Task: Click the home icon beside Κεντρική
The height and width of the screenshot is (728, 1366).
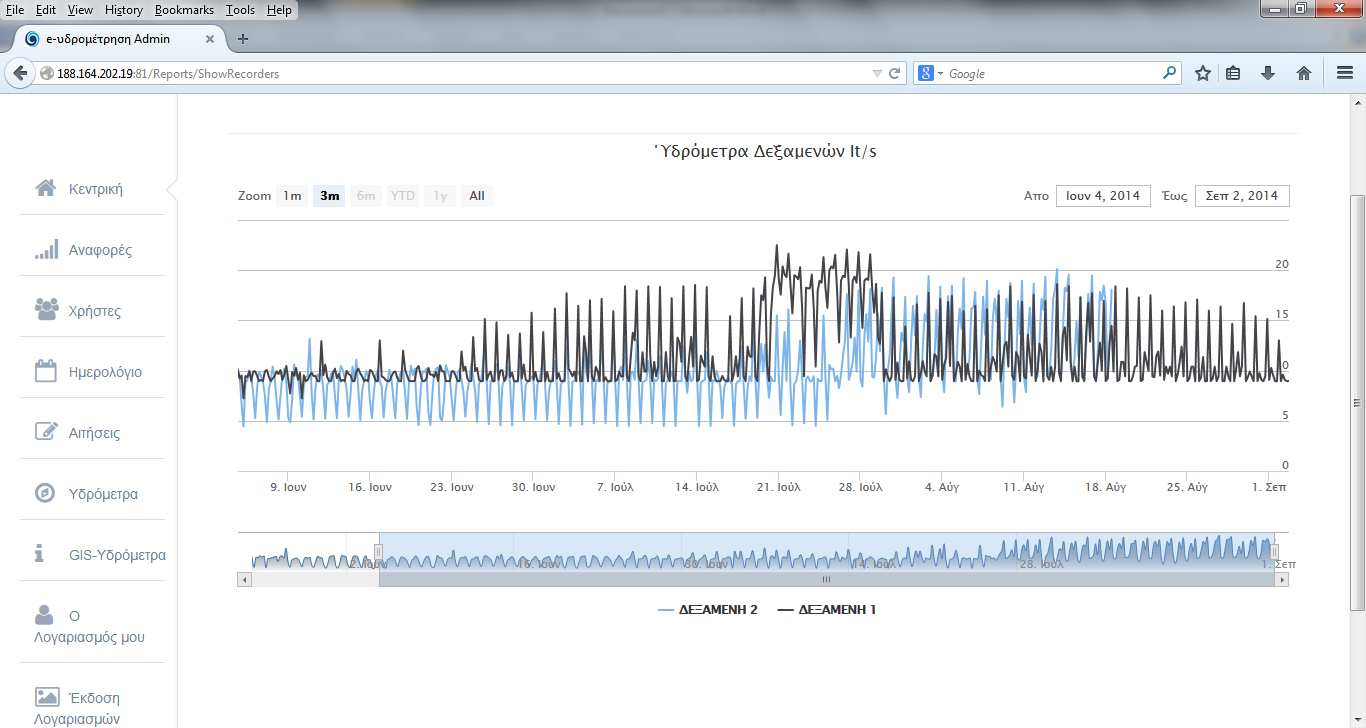Action: pos(46,188)
